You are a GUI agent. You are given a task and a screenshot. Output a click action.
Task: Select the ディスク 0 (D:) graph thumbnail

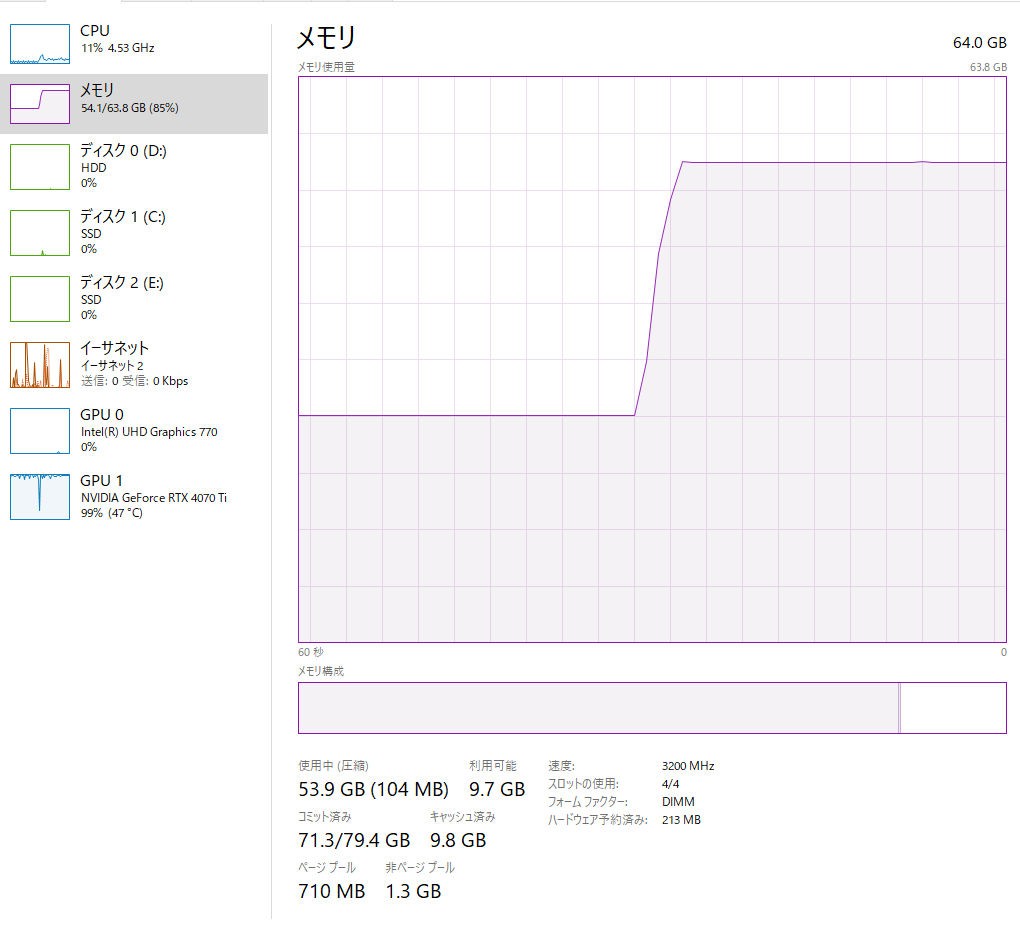(40, 166)
